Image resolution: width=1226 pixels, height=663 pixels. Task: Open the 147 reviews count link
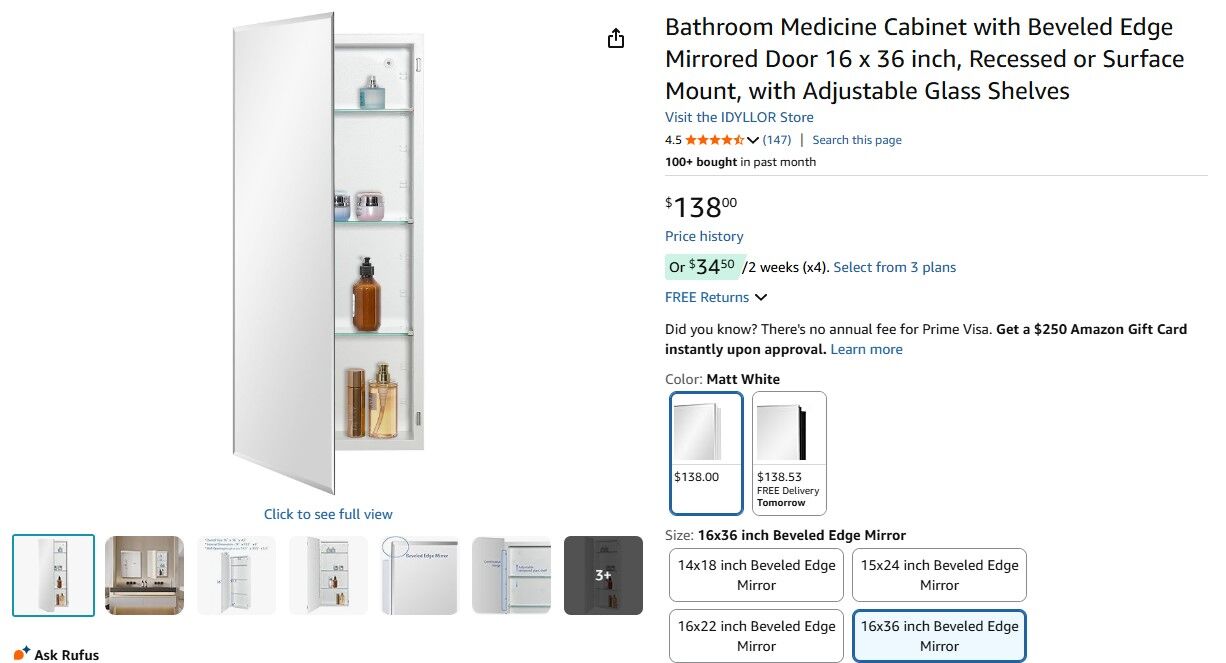coord(777,140)
